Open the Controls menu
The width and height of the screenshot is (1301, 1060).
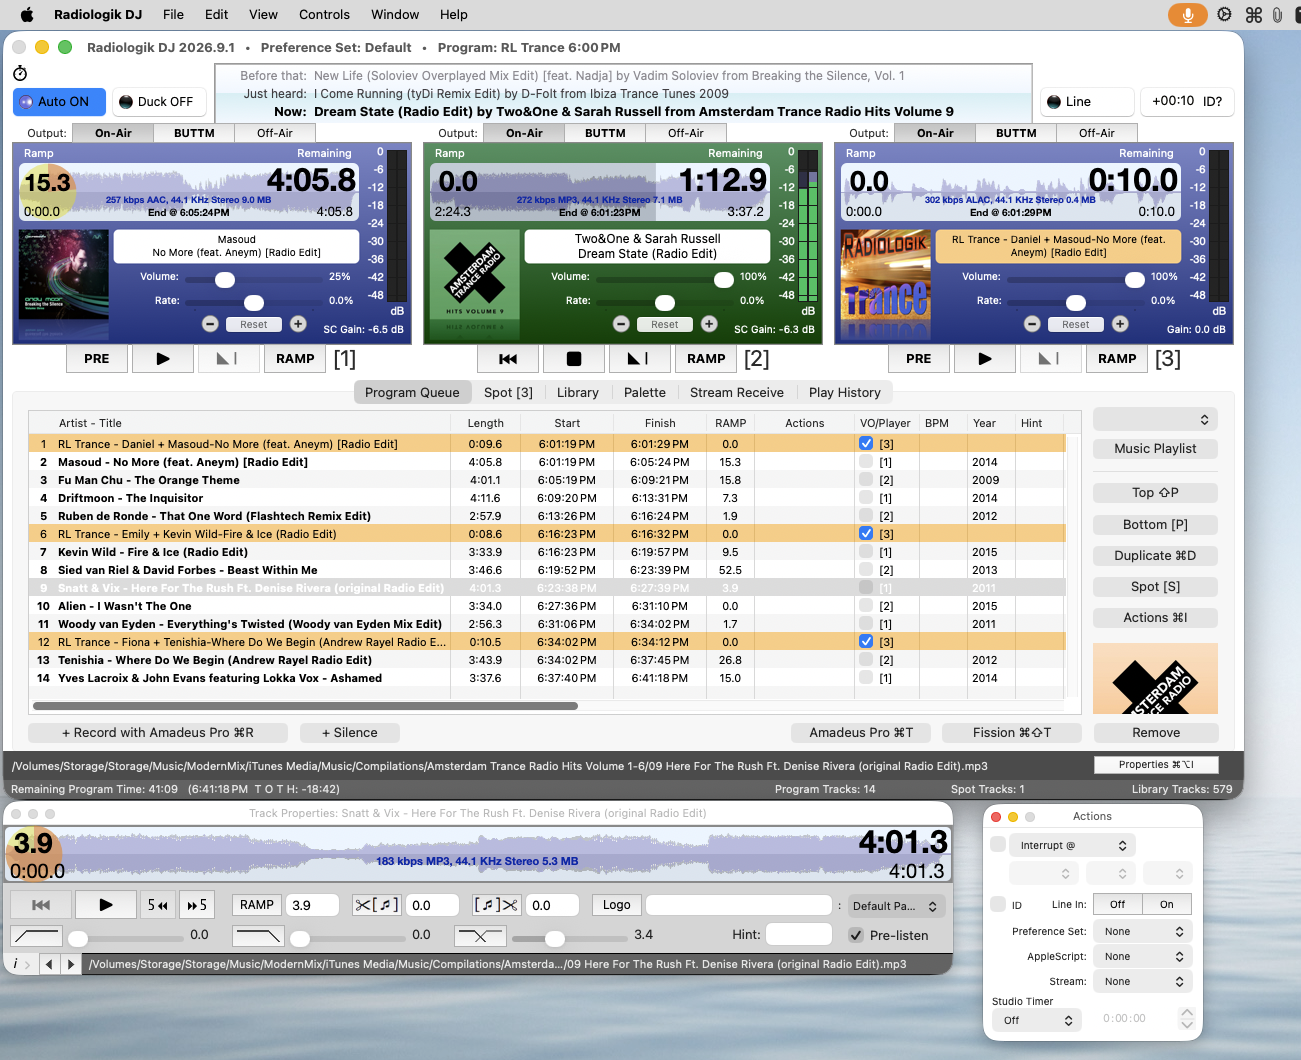pyautogui.click(x=324, y=15)
